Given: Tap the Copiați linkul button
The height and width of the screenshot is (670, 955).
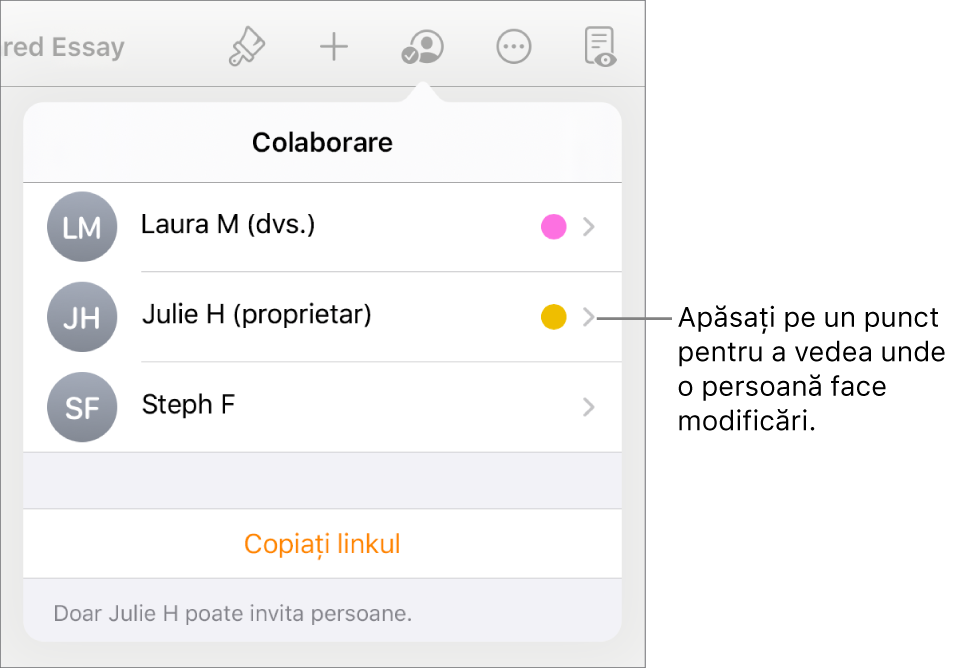Looking at the screenshot, I should click(x=322, y=544).
